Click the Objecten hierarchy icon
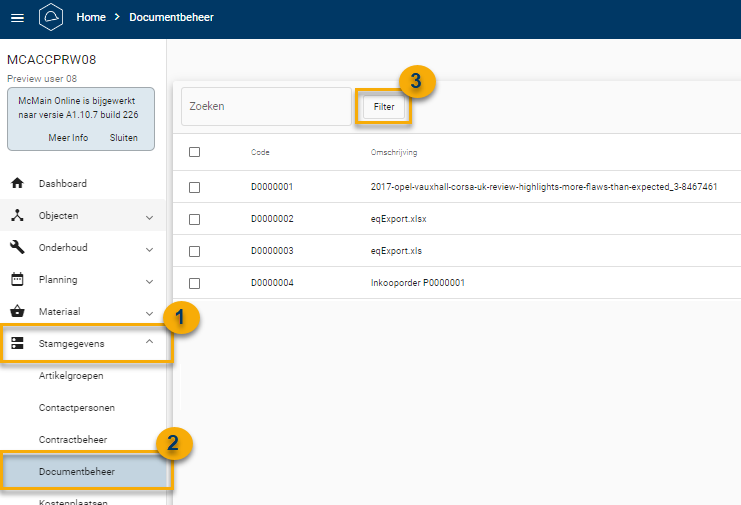 click(x=17, y=216)
